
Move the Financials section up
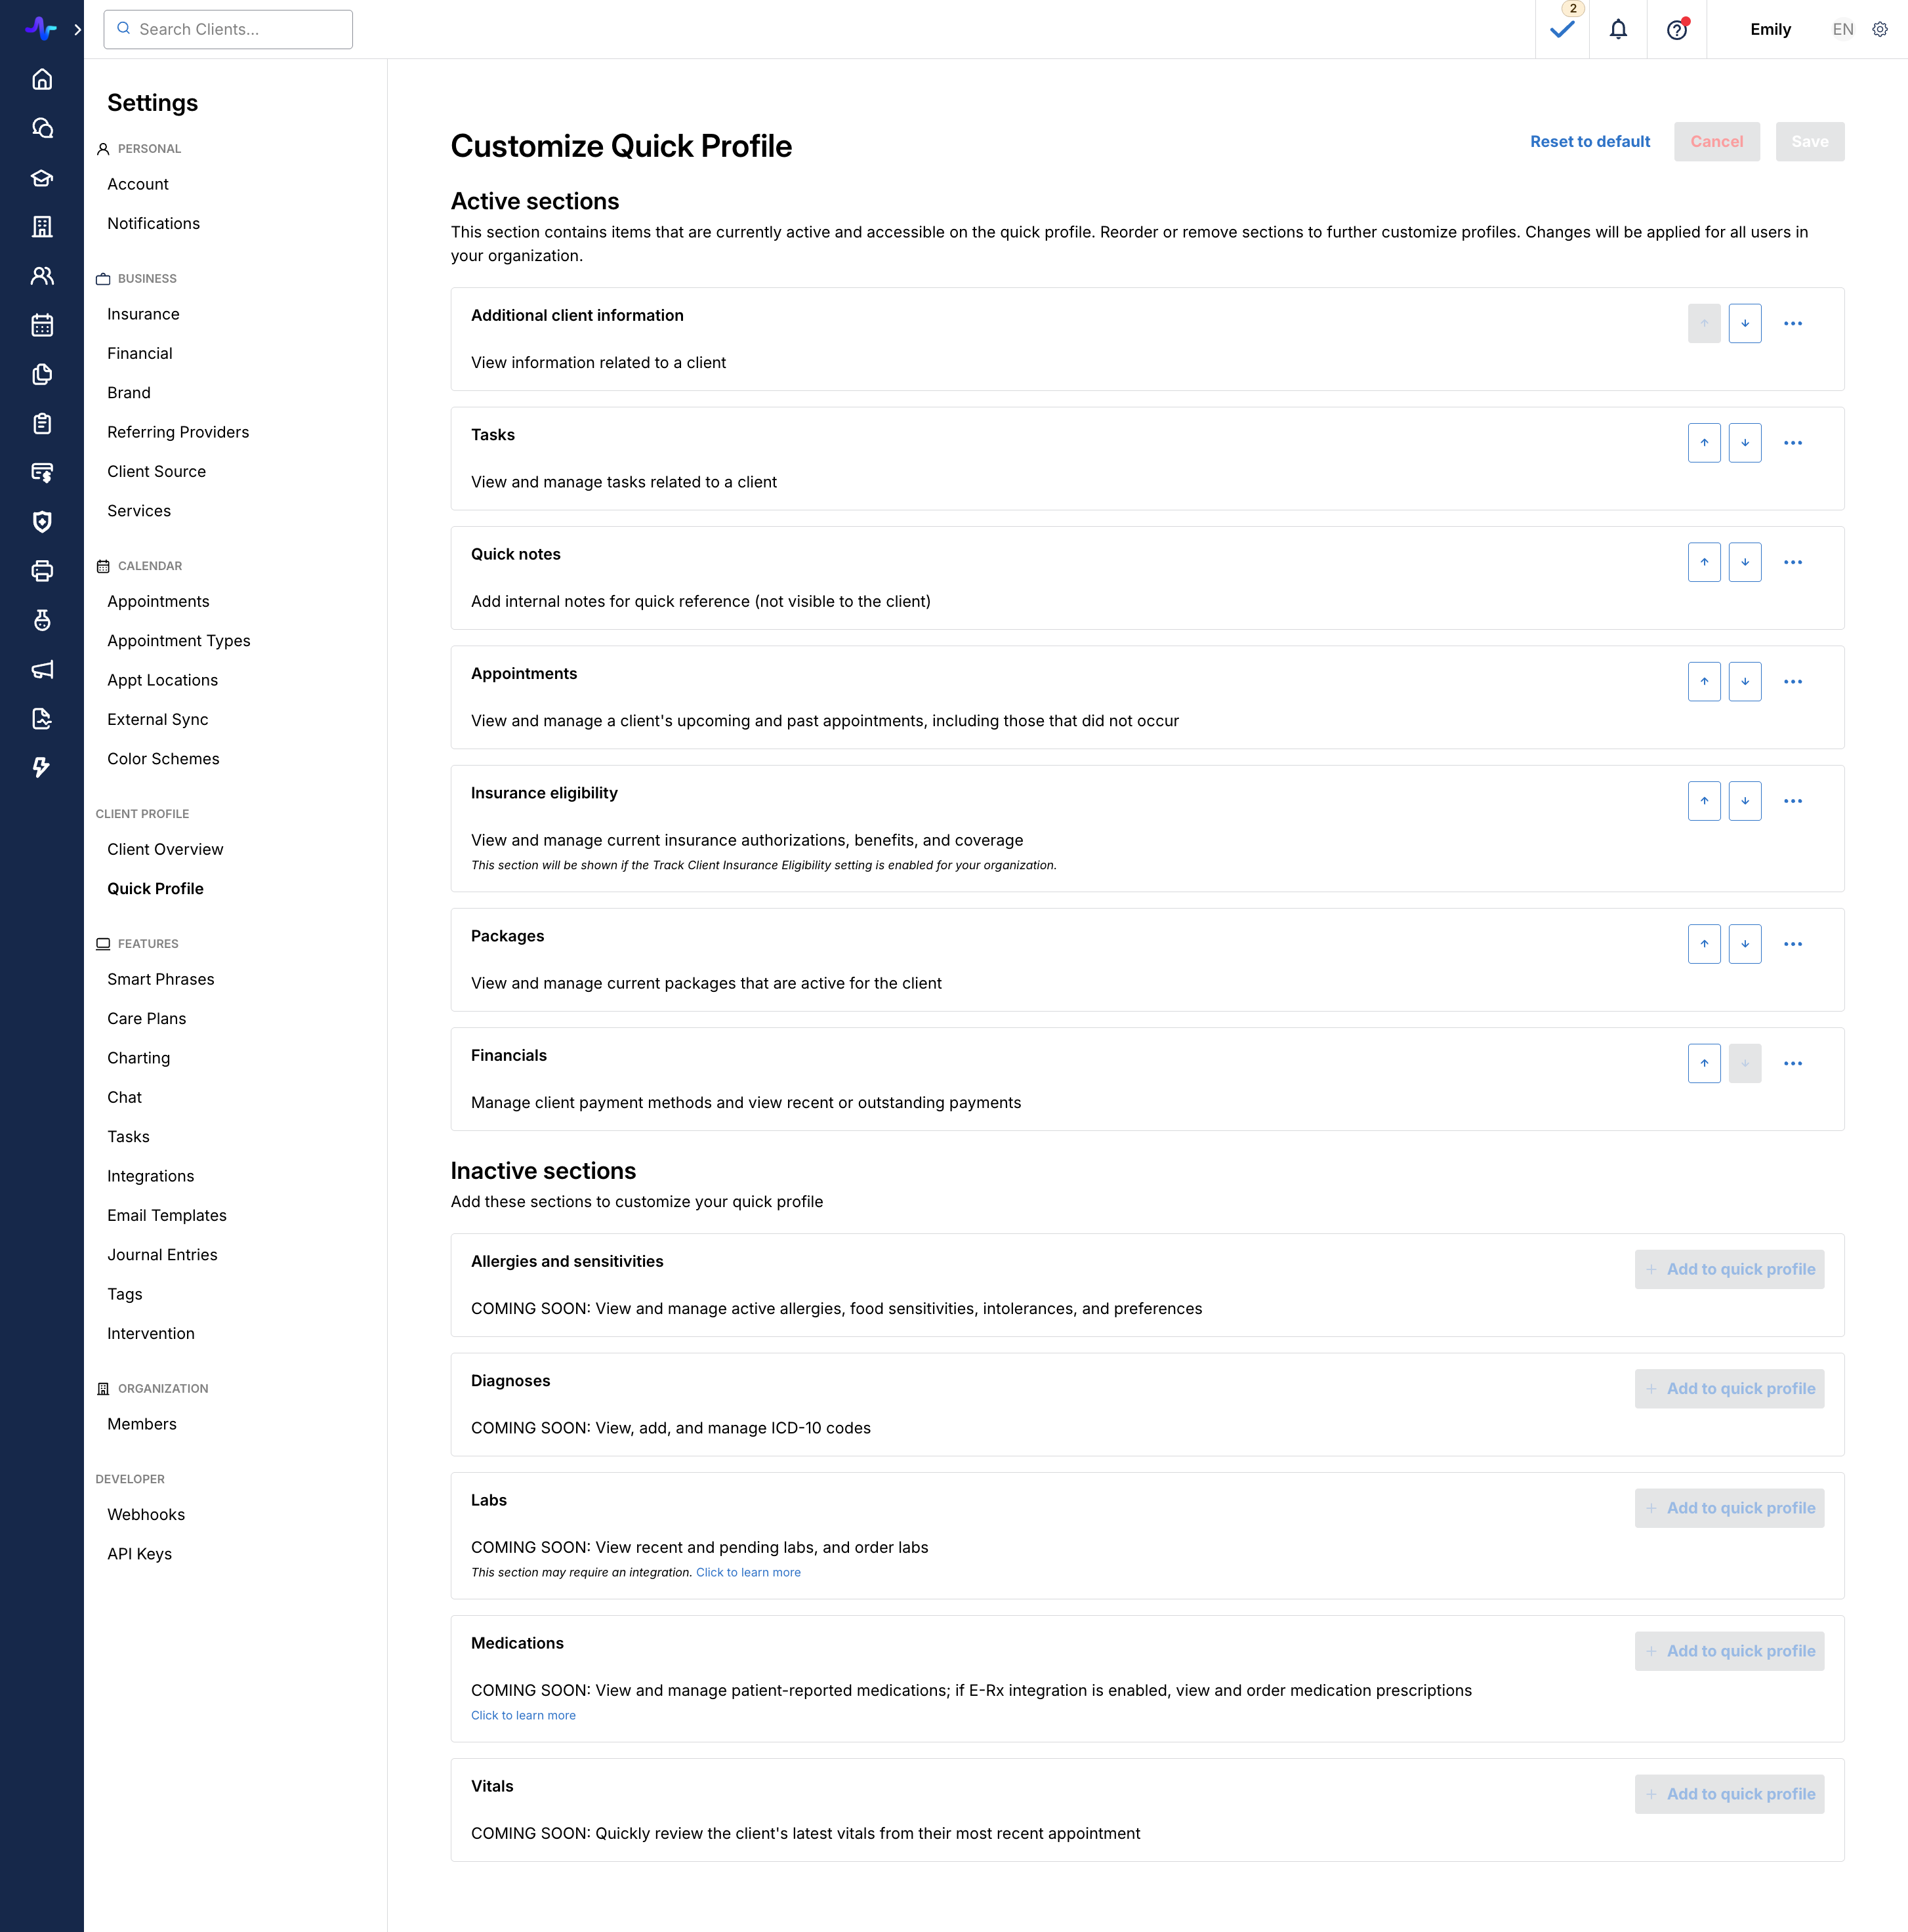[x=1704, y=1063]
